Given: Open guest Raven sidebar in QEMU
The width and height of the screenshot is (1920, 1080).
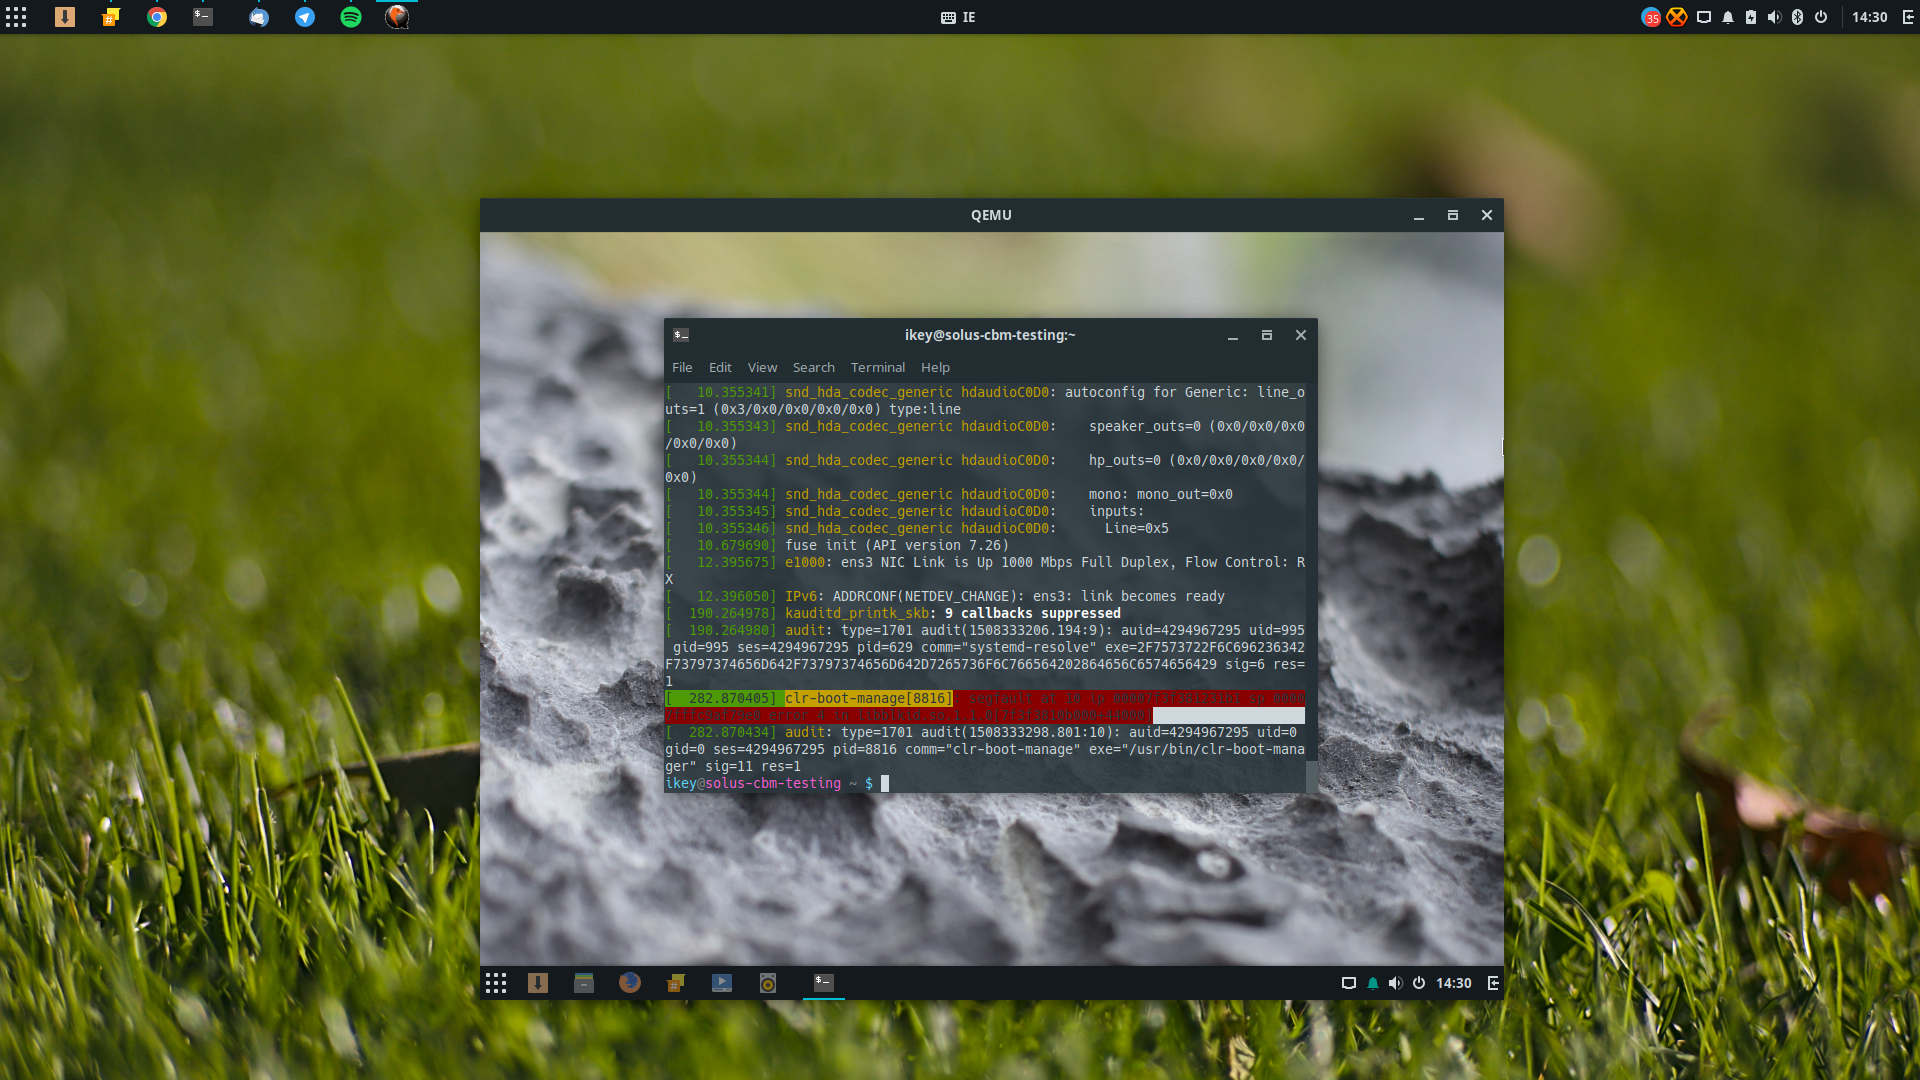Looking at the screenshot, I should click(1493, 983).
